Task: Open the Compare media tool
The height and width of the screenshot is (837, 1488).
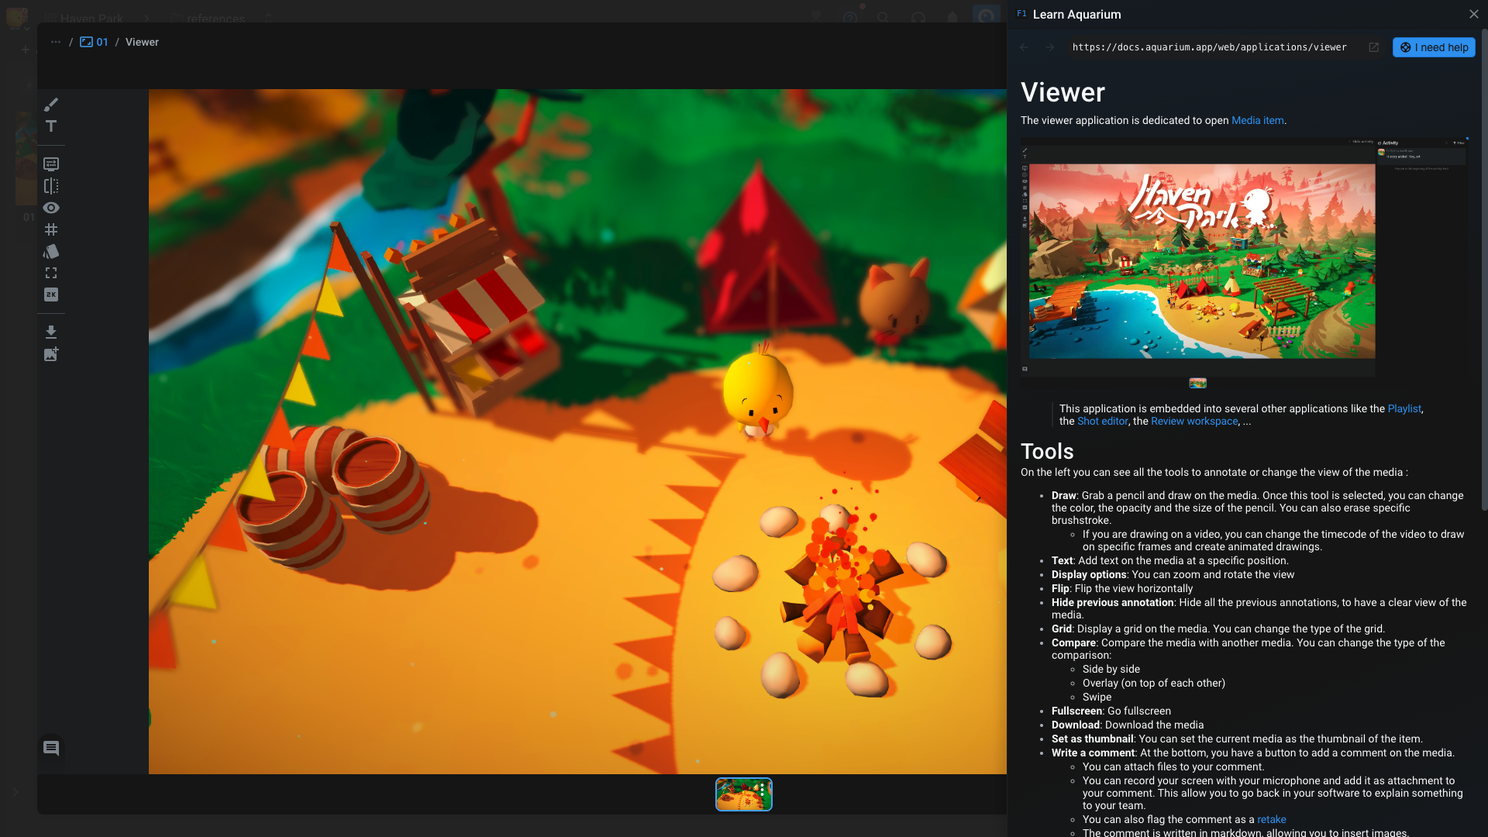Action: [51, 252]
